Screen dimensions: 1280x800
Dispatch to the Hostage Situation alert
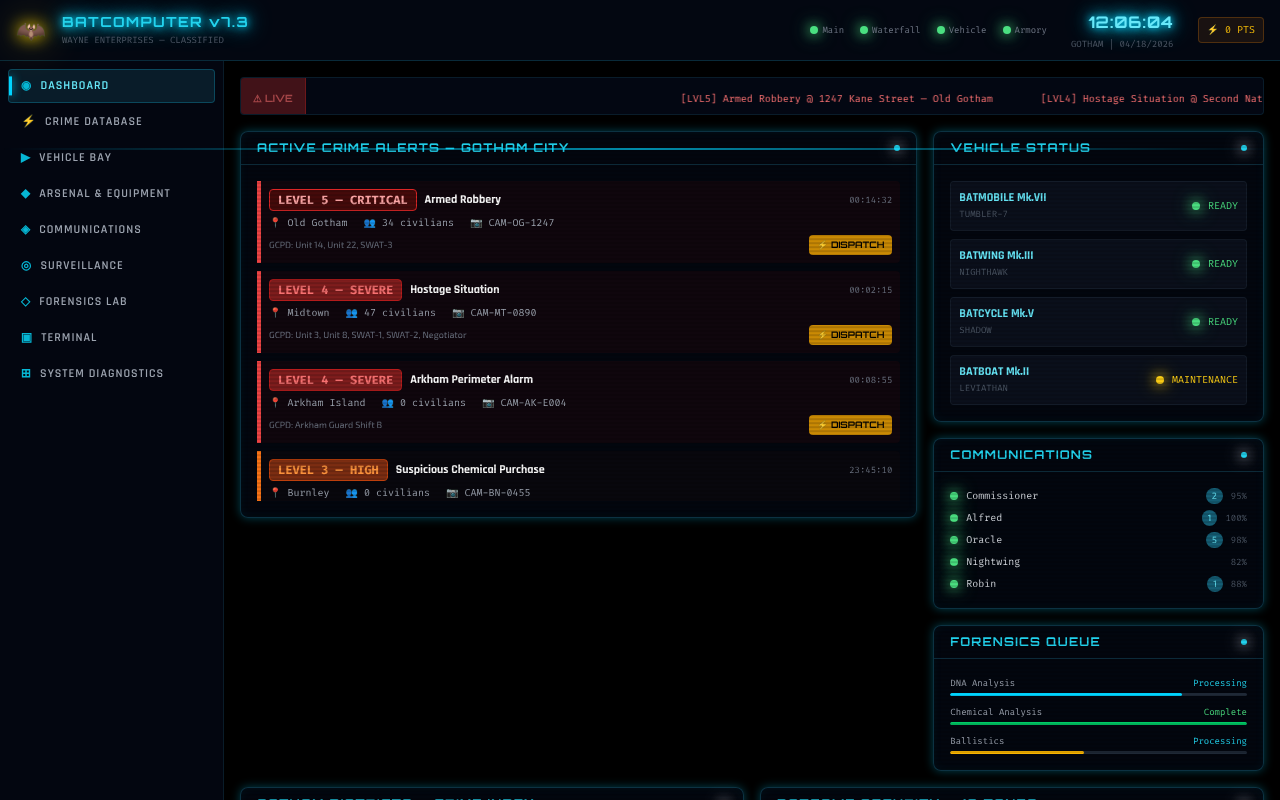(850, 335)
